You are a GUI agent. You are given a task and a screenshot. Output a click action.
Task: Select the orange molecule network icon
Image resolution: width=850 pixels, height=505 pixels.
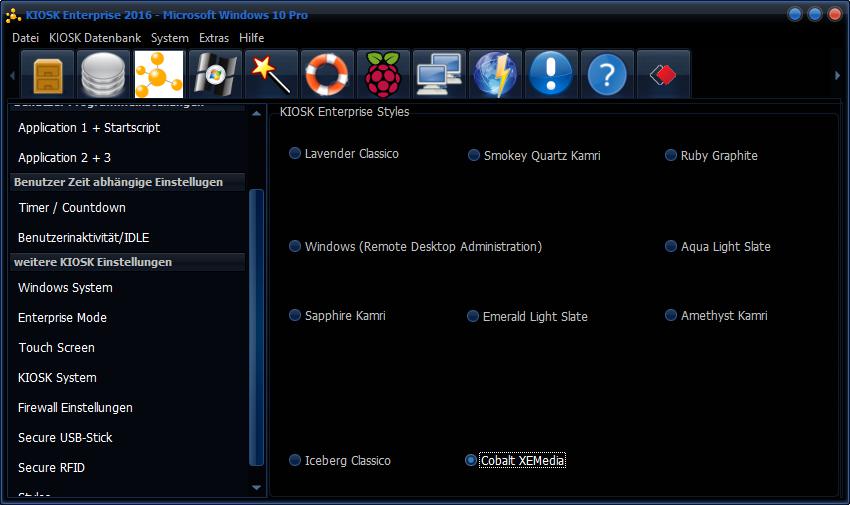(x=159, y=74)
